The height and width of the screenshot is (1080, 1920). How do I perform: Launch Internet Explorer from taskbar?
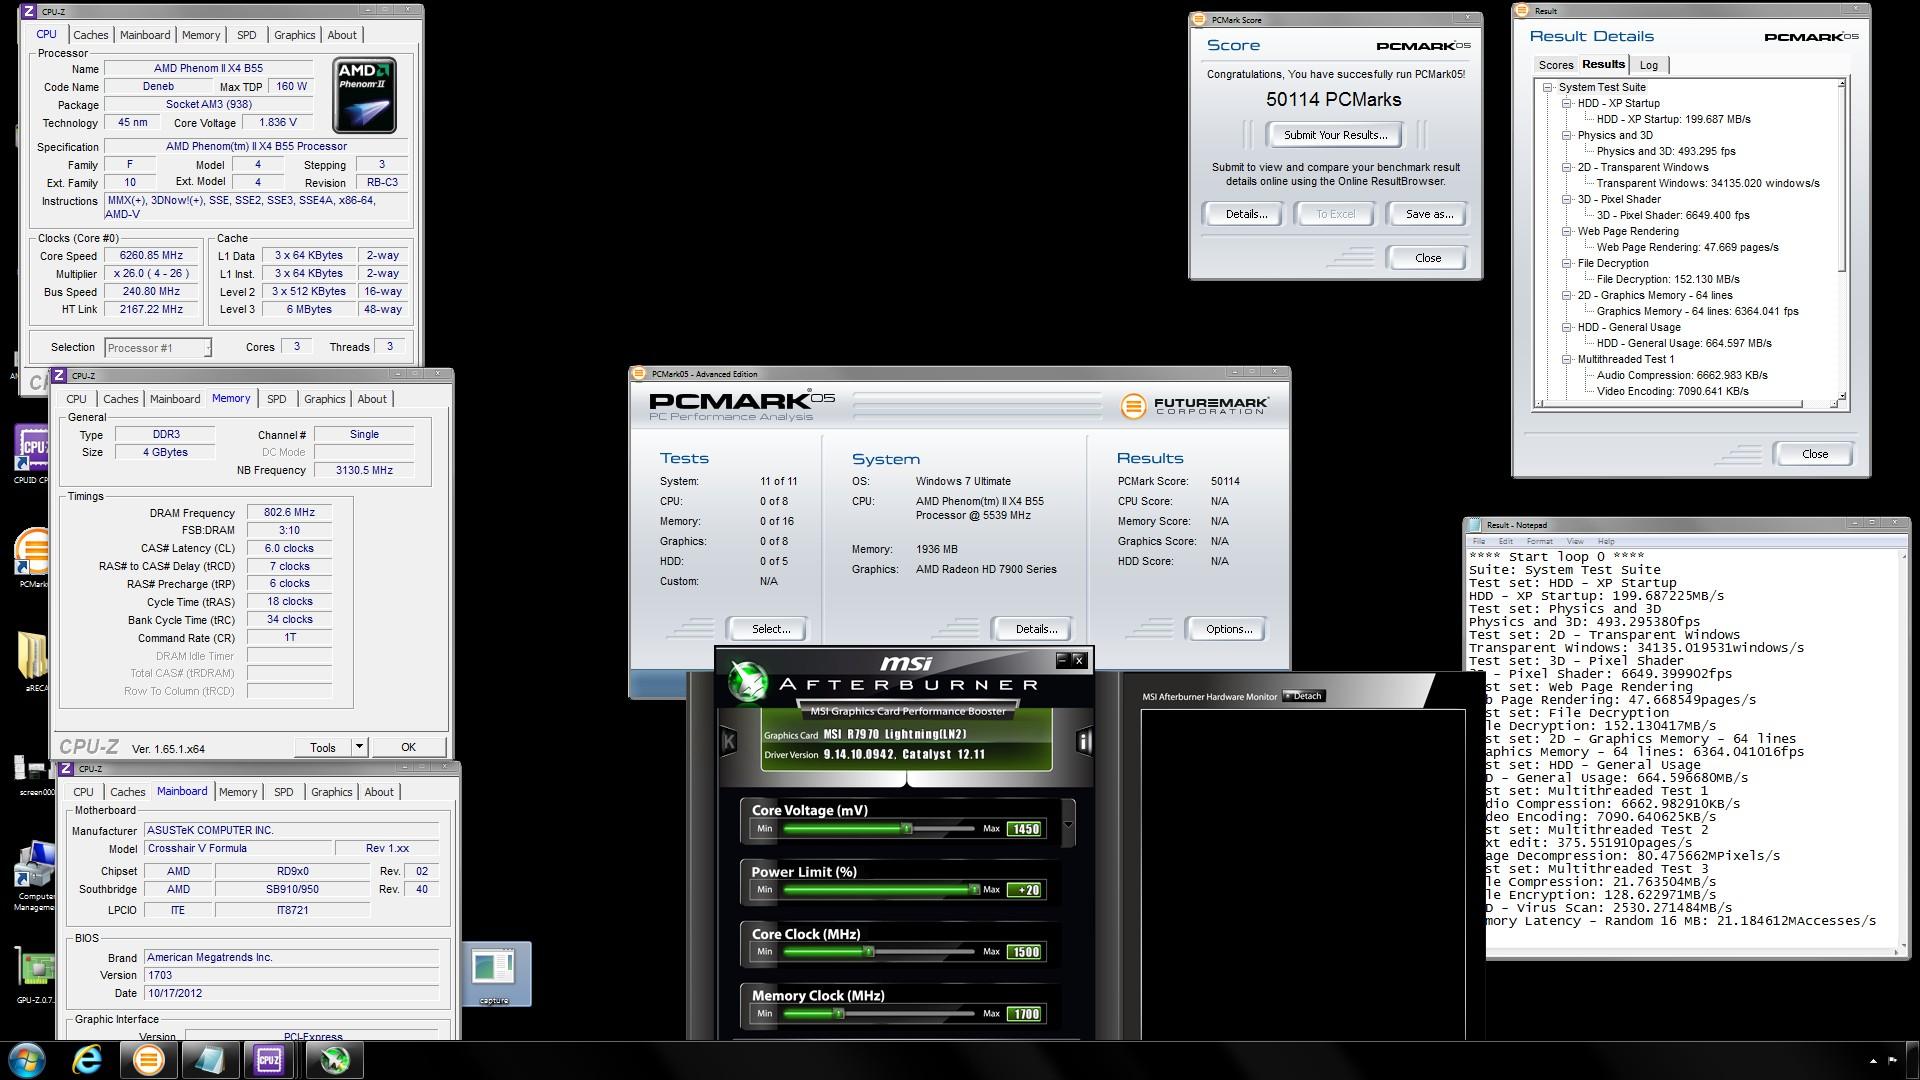coord(88,1060)
